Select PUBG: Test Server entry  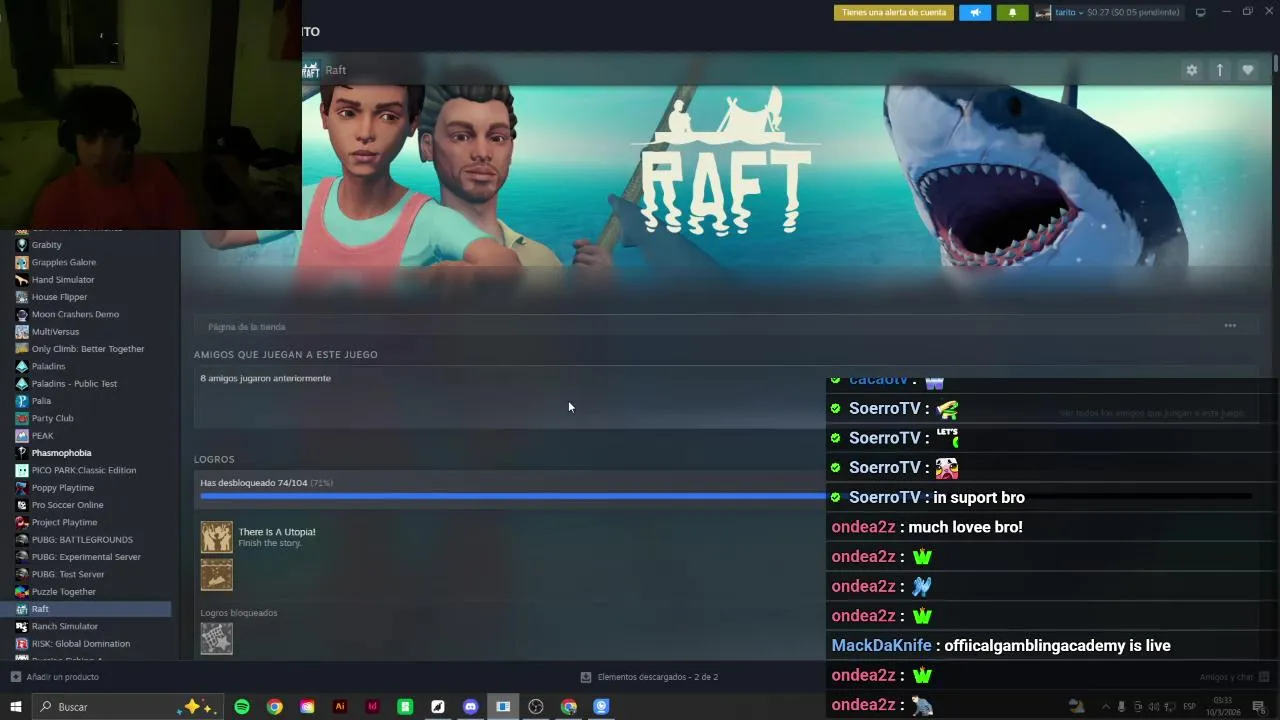pos(68,574)
